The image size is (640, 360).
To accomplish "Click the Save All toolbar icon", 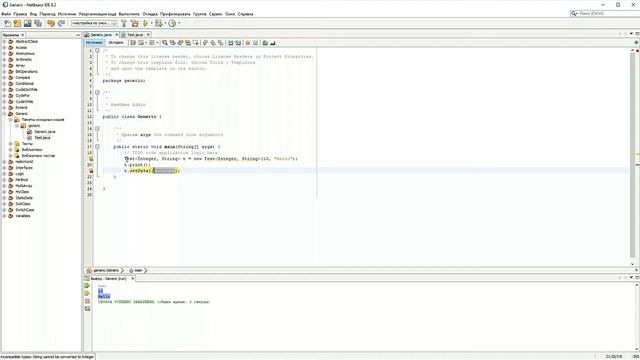I will 38,24.
